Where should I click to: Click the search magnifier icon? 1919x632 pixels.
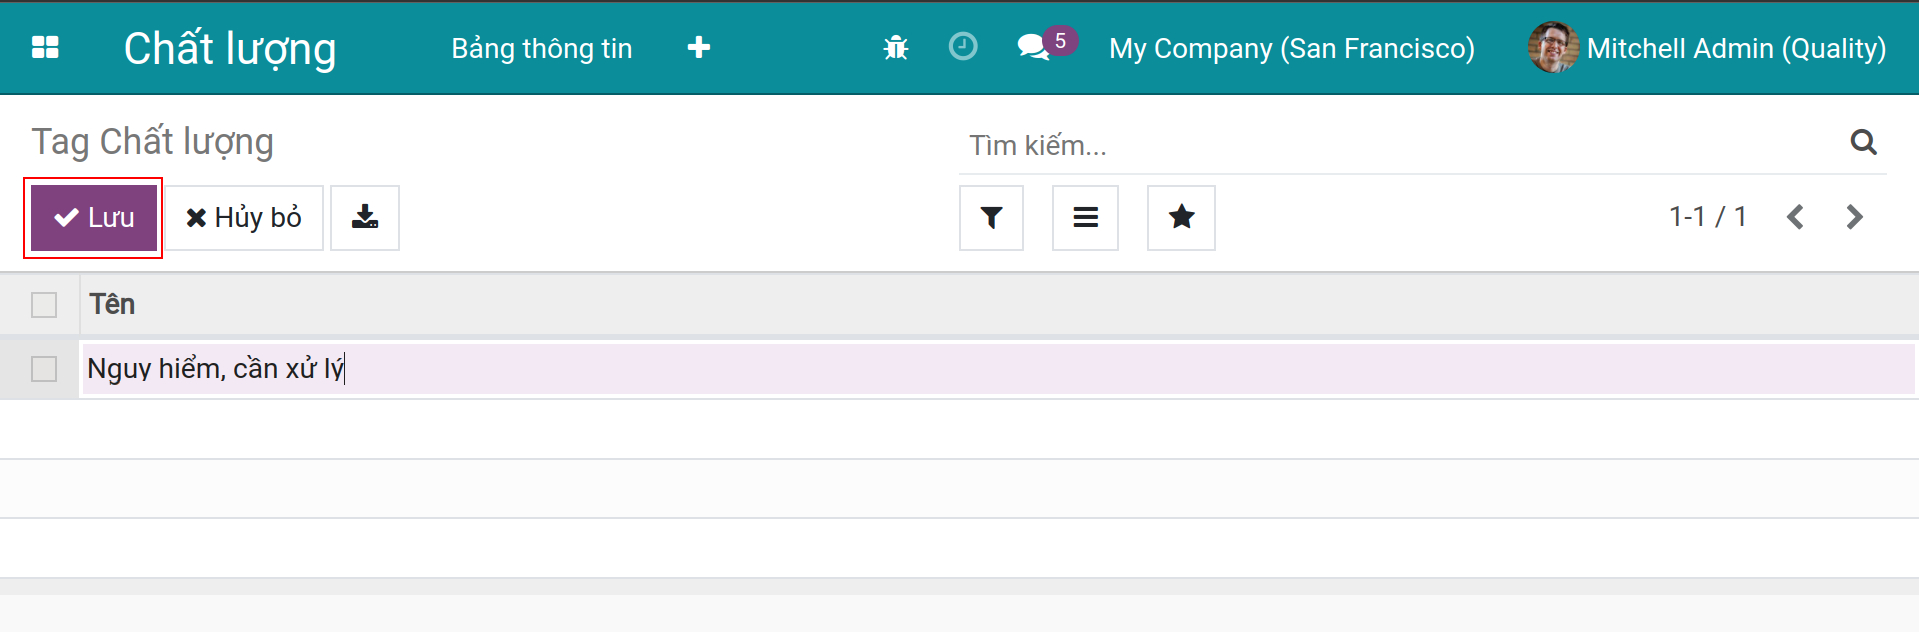[1862, 143]
